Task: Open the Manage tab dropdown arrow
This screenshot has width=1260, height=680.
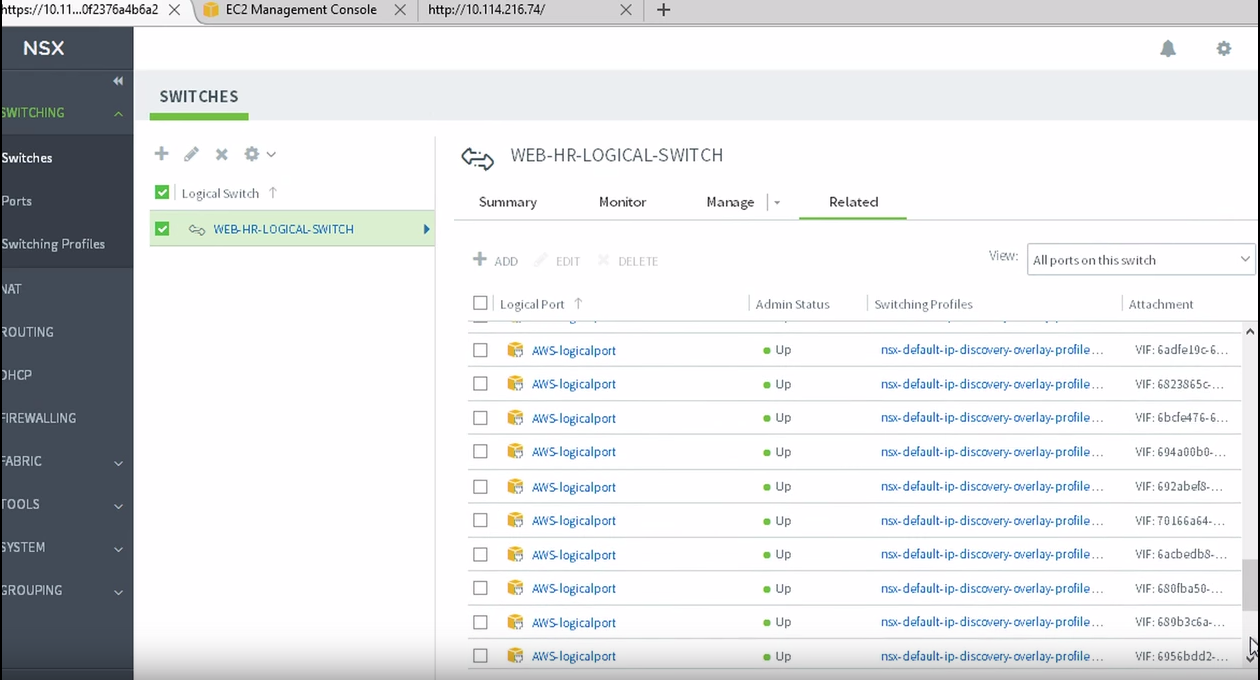Action: [x=776, y=203]
